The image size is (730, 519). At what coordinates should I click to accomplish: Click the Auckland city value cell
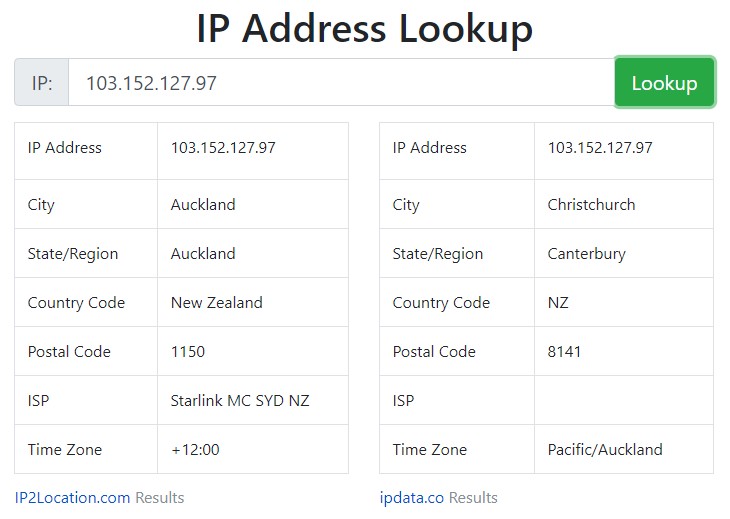tap(253, 204)
